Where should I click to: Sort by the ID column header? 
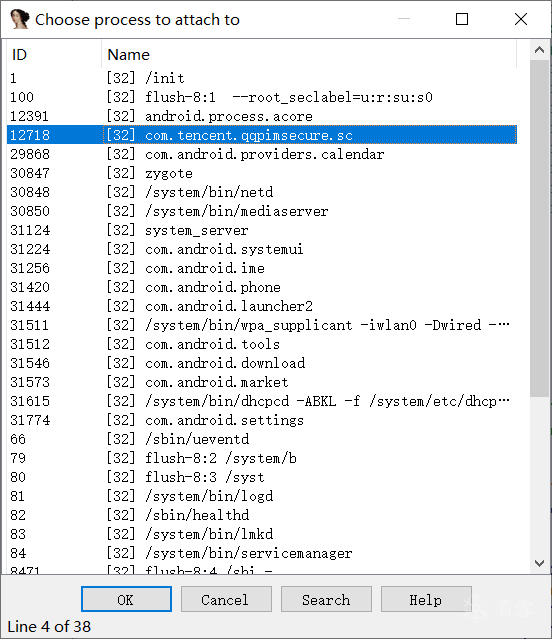click(x=54, y=55)
